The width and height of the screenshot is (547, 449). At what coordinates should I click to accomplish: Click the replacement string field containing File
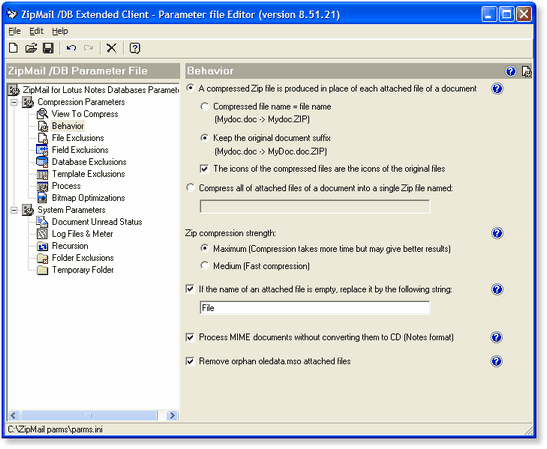coord(315,308)
